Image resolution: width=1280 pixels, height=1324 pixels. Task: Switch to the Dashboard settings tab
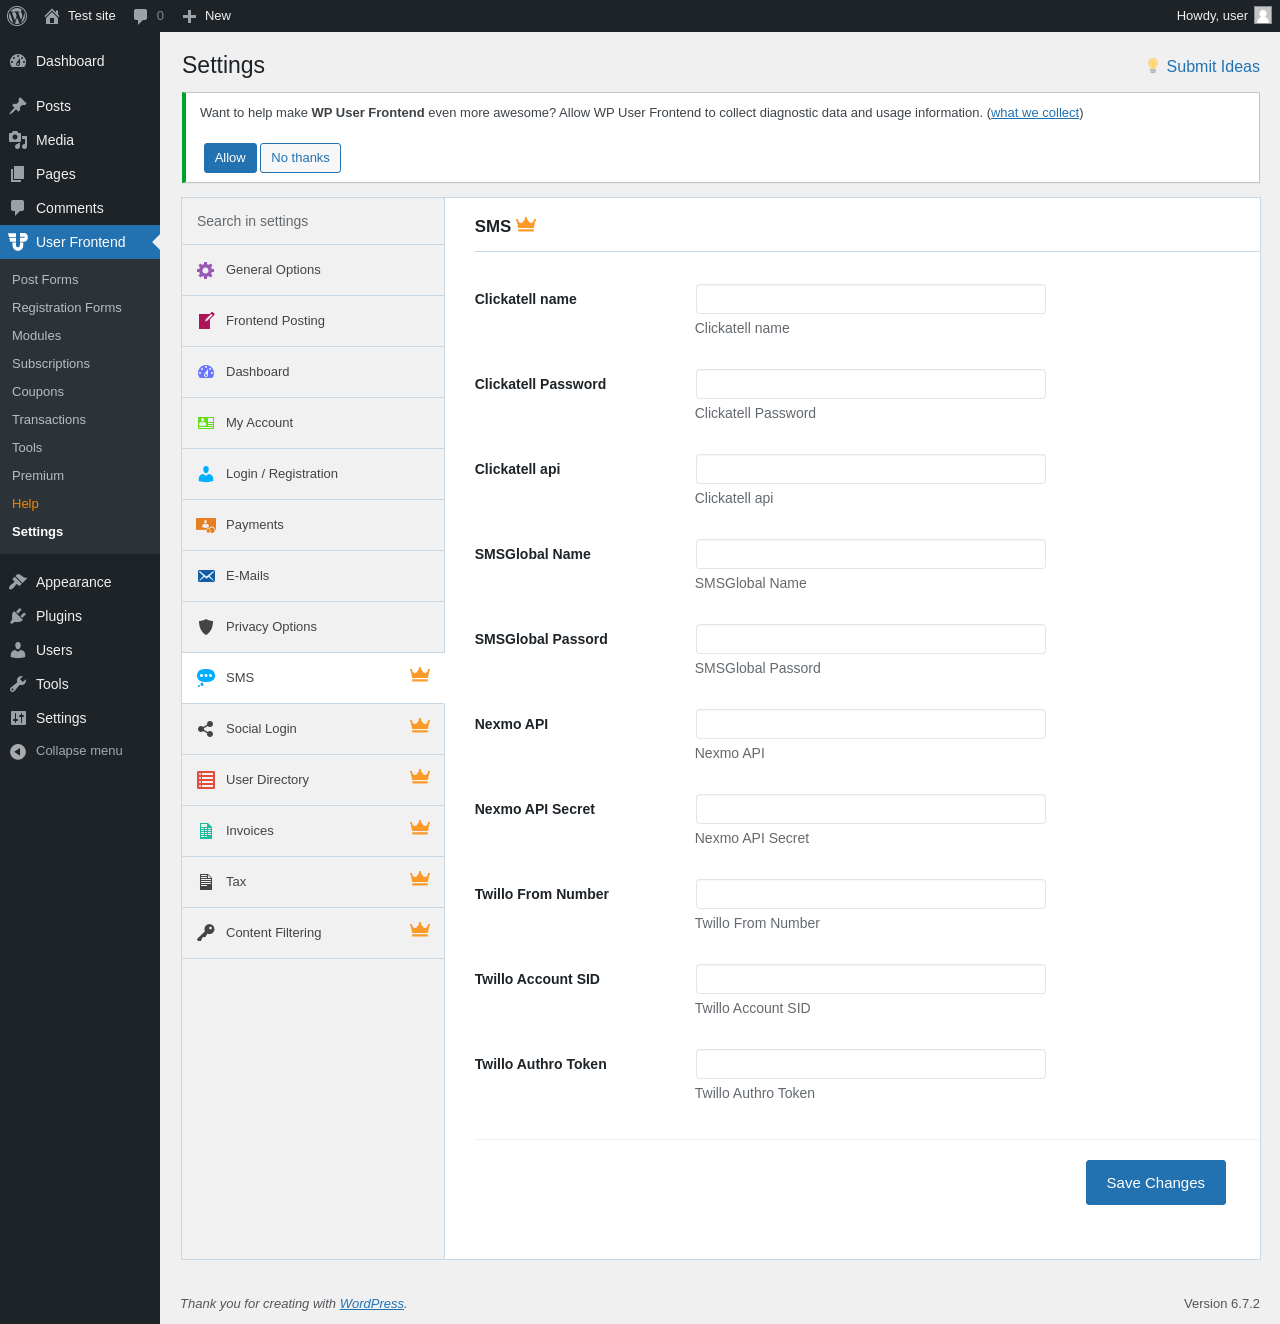(x=313, y=372)
